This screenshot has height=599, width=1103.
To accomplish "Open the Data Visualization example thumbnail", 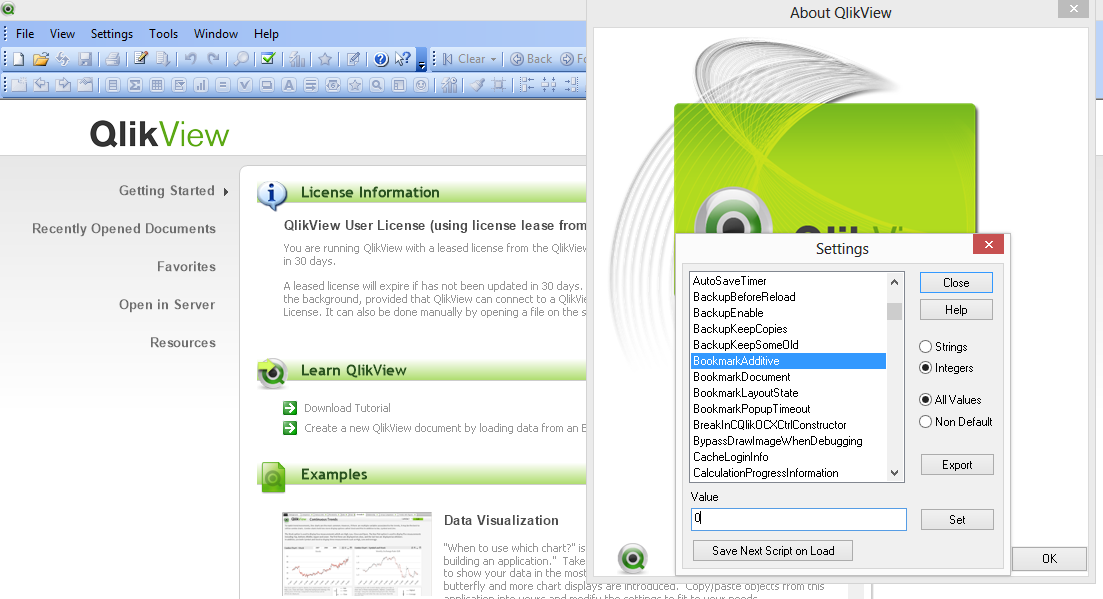I will point(357,554).
